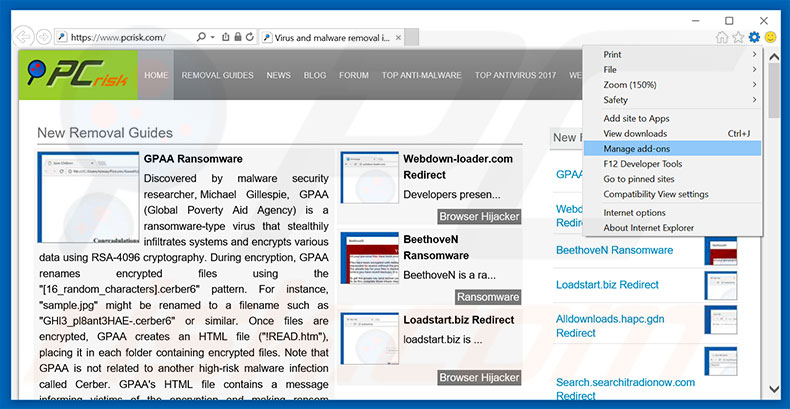Select Go to pinned sites
Image resolution: width=790 pixels, height=409 pixels.
(672, 179)
